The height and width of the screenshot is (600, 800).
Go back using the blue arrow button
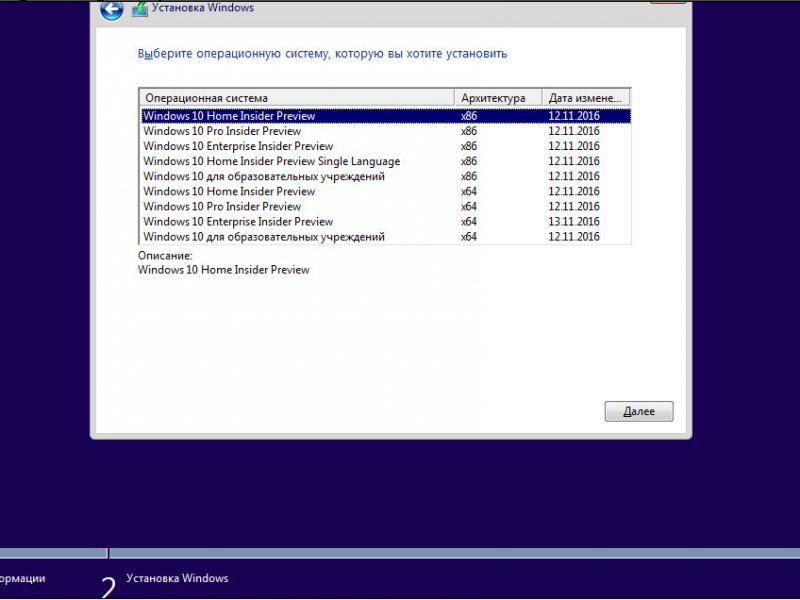point(111,9)
